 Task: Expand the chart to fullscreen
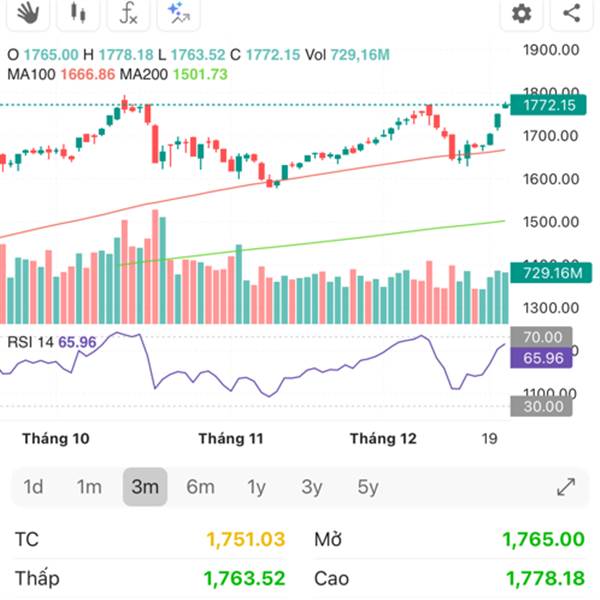566,487
